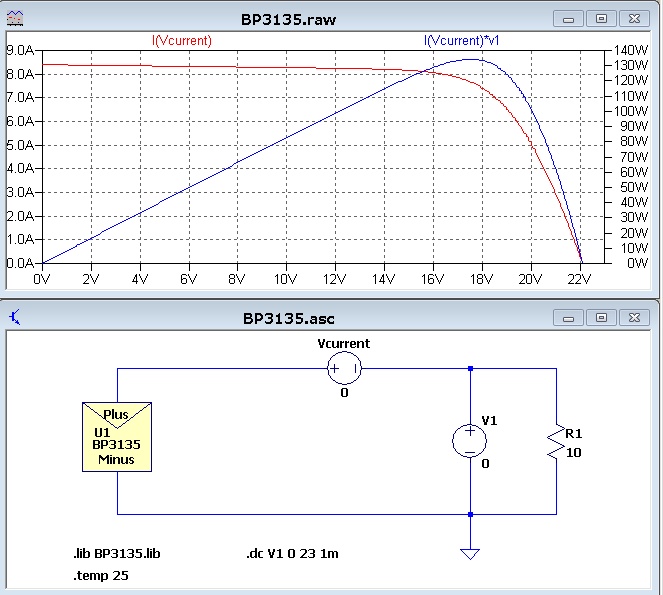Click the schematic icon of BP3135.asc window
Viewport: 663px width, 595px height.
(x=15, y=317)
